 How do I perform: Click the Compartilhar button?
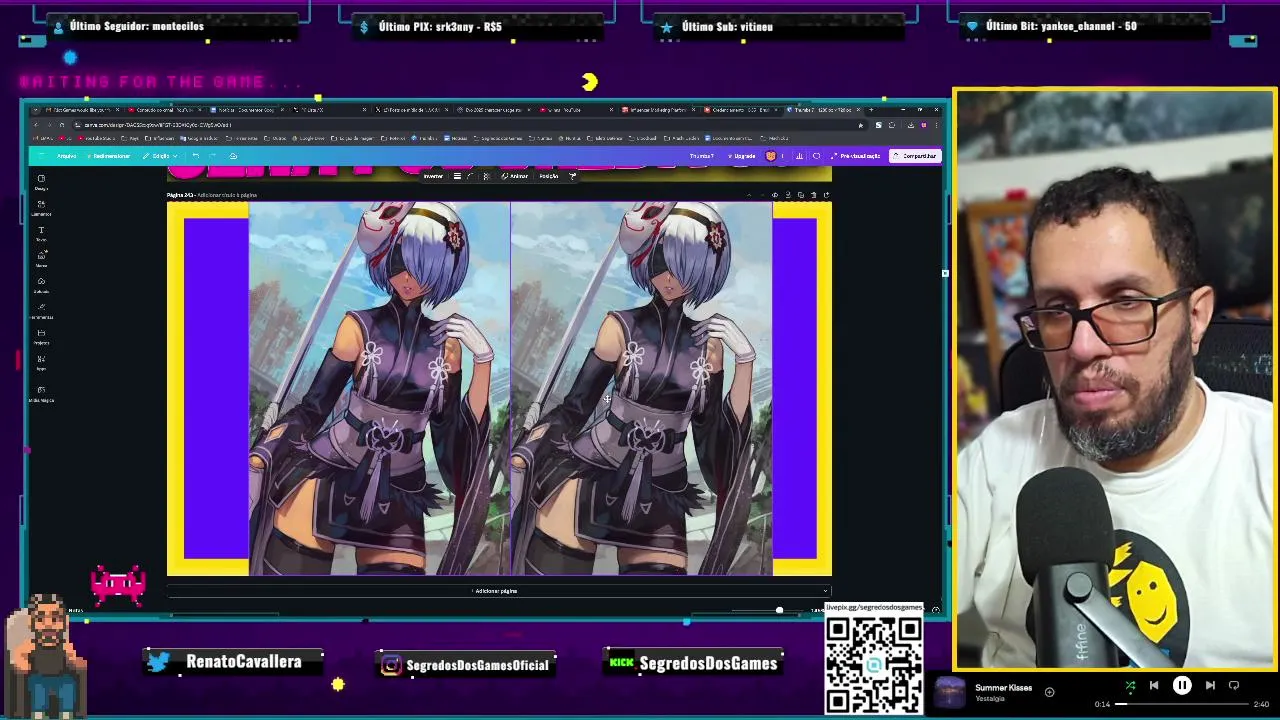915,156
